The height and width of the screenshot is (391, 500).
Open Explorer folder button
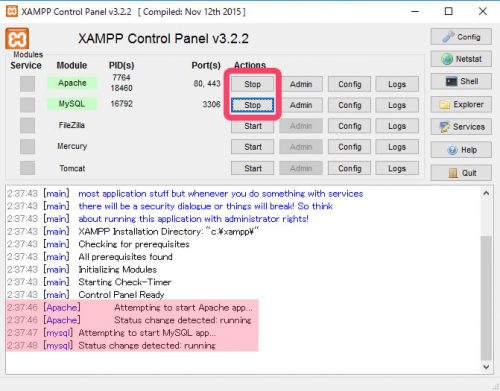pyautogui.click(x=461, y=104)
